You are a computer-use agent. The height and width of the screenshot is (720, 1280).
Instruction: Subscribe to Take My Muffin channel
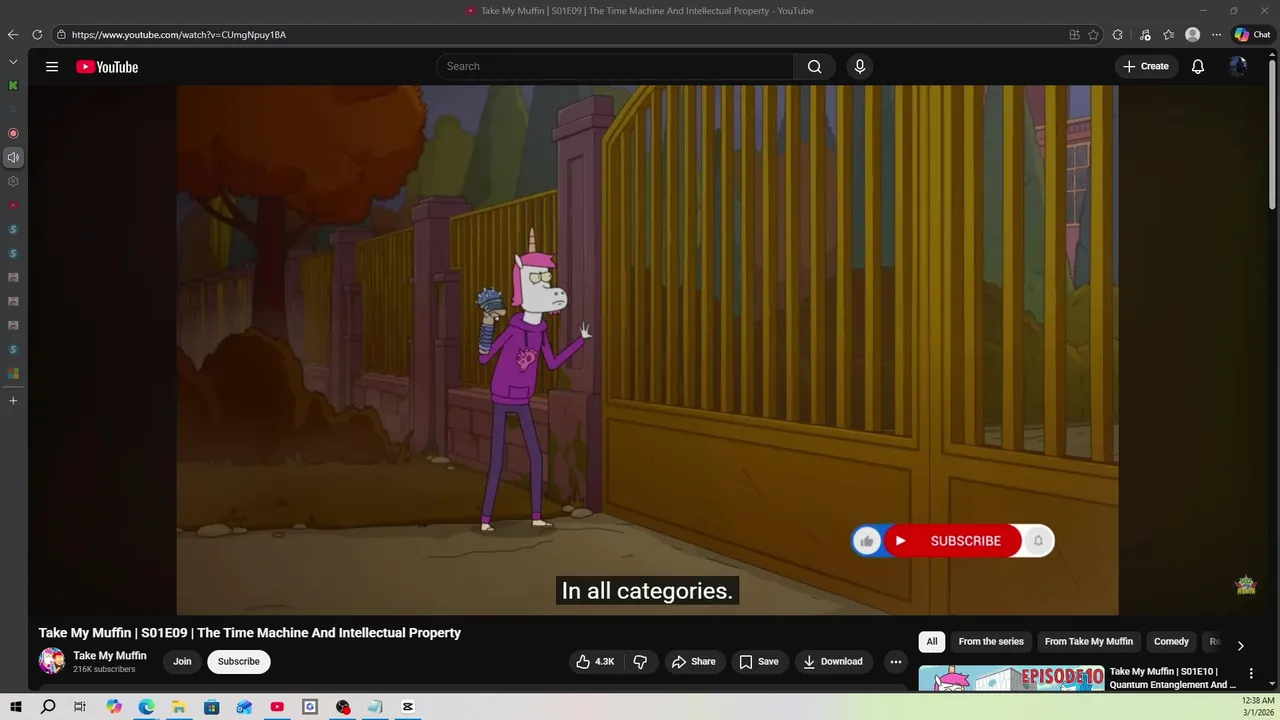[x=239, y=662]
